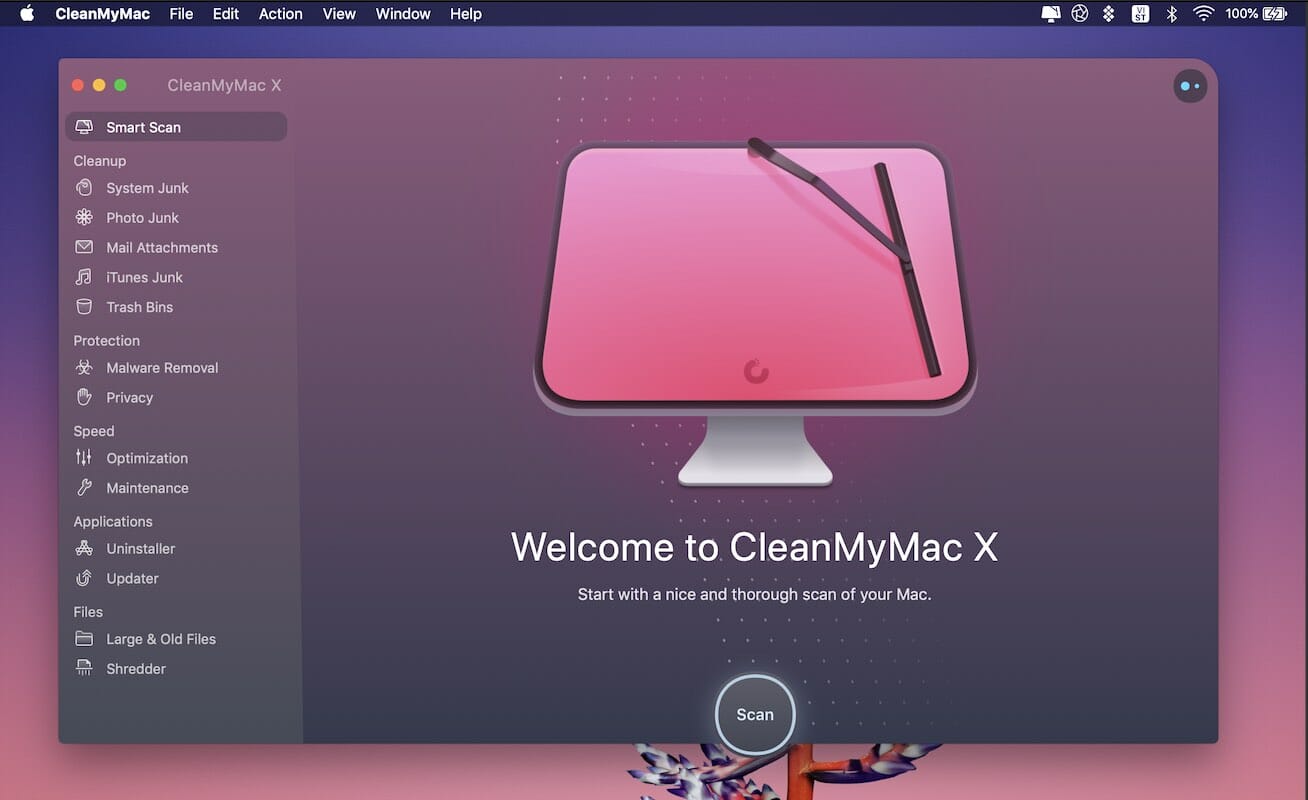Click the Large & Old Files folder icon
The image size is (1308, 800).
tap(84, 639)
